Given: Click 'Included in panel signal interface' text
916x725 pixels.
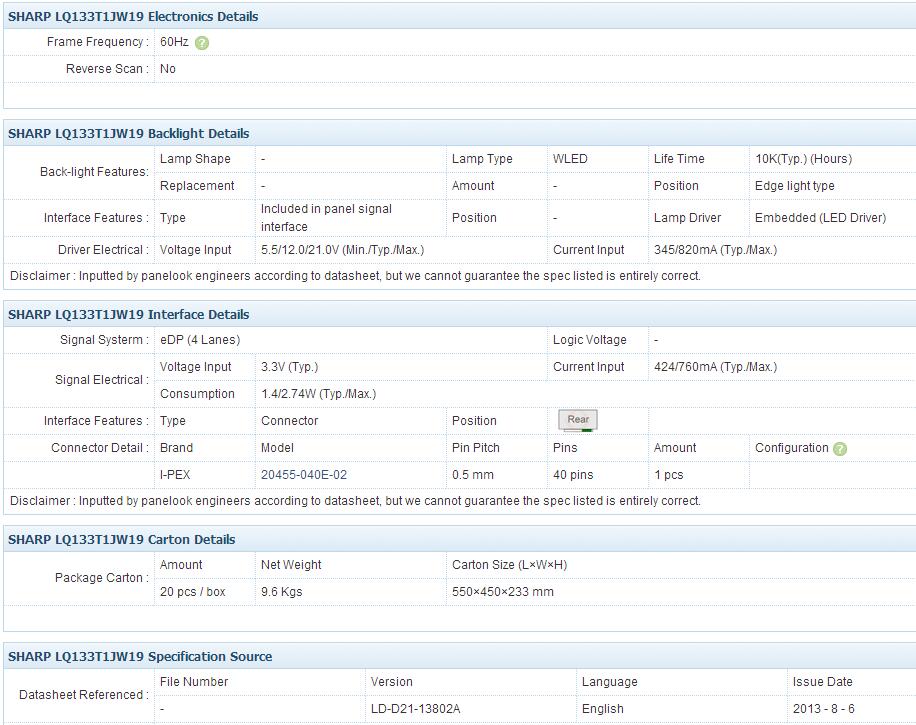Looking at the screenshot, I should (326, 218).
